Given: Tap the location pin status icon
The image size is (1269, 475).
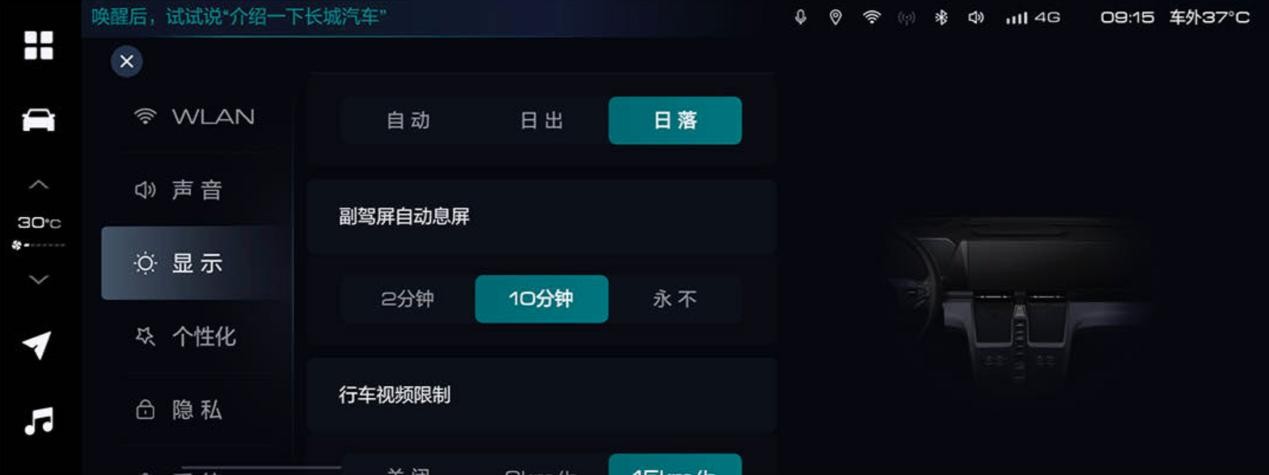Looking at the screenshot, I should click(836, 17).
